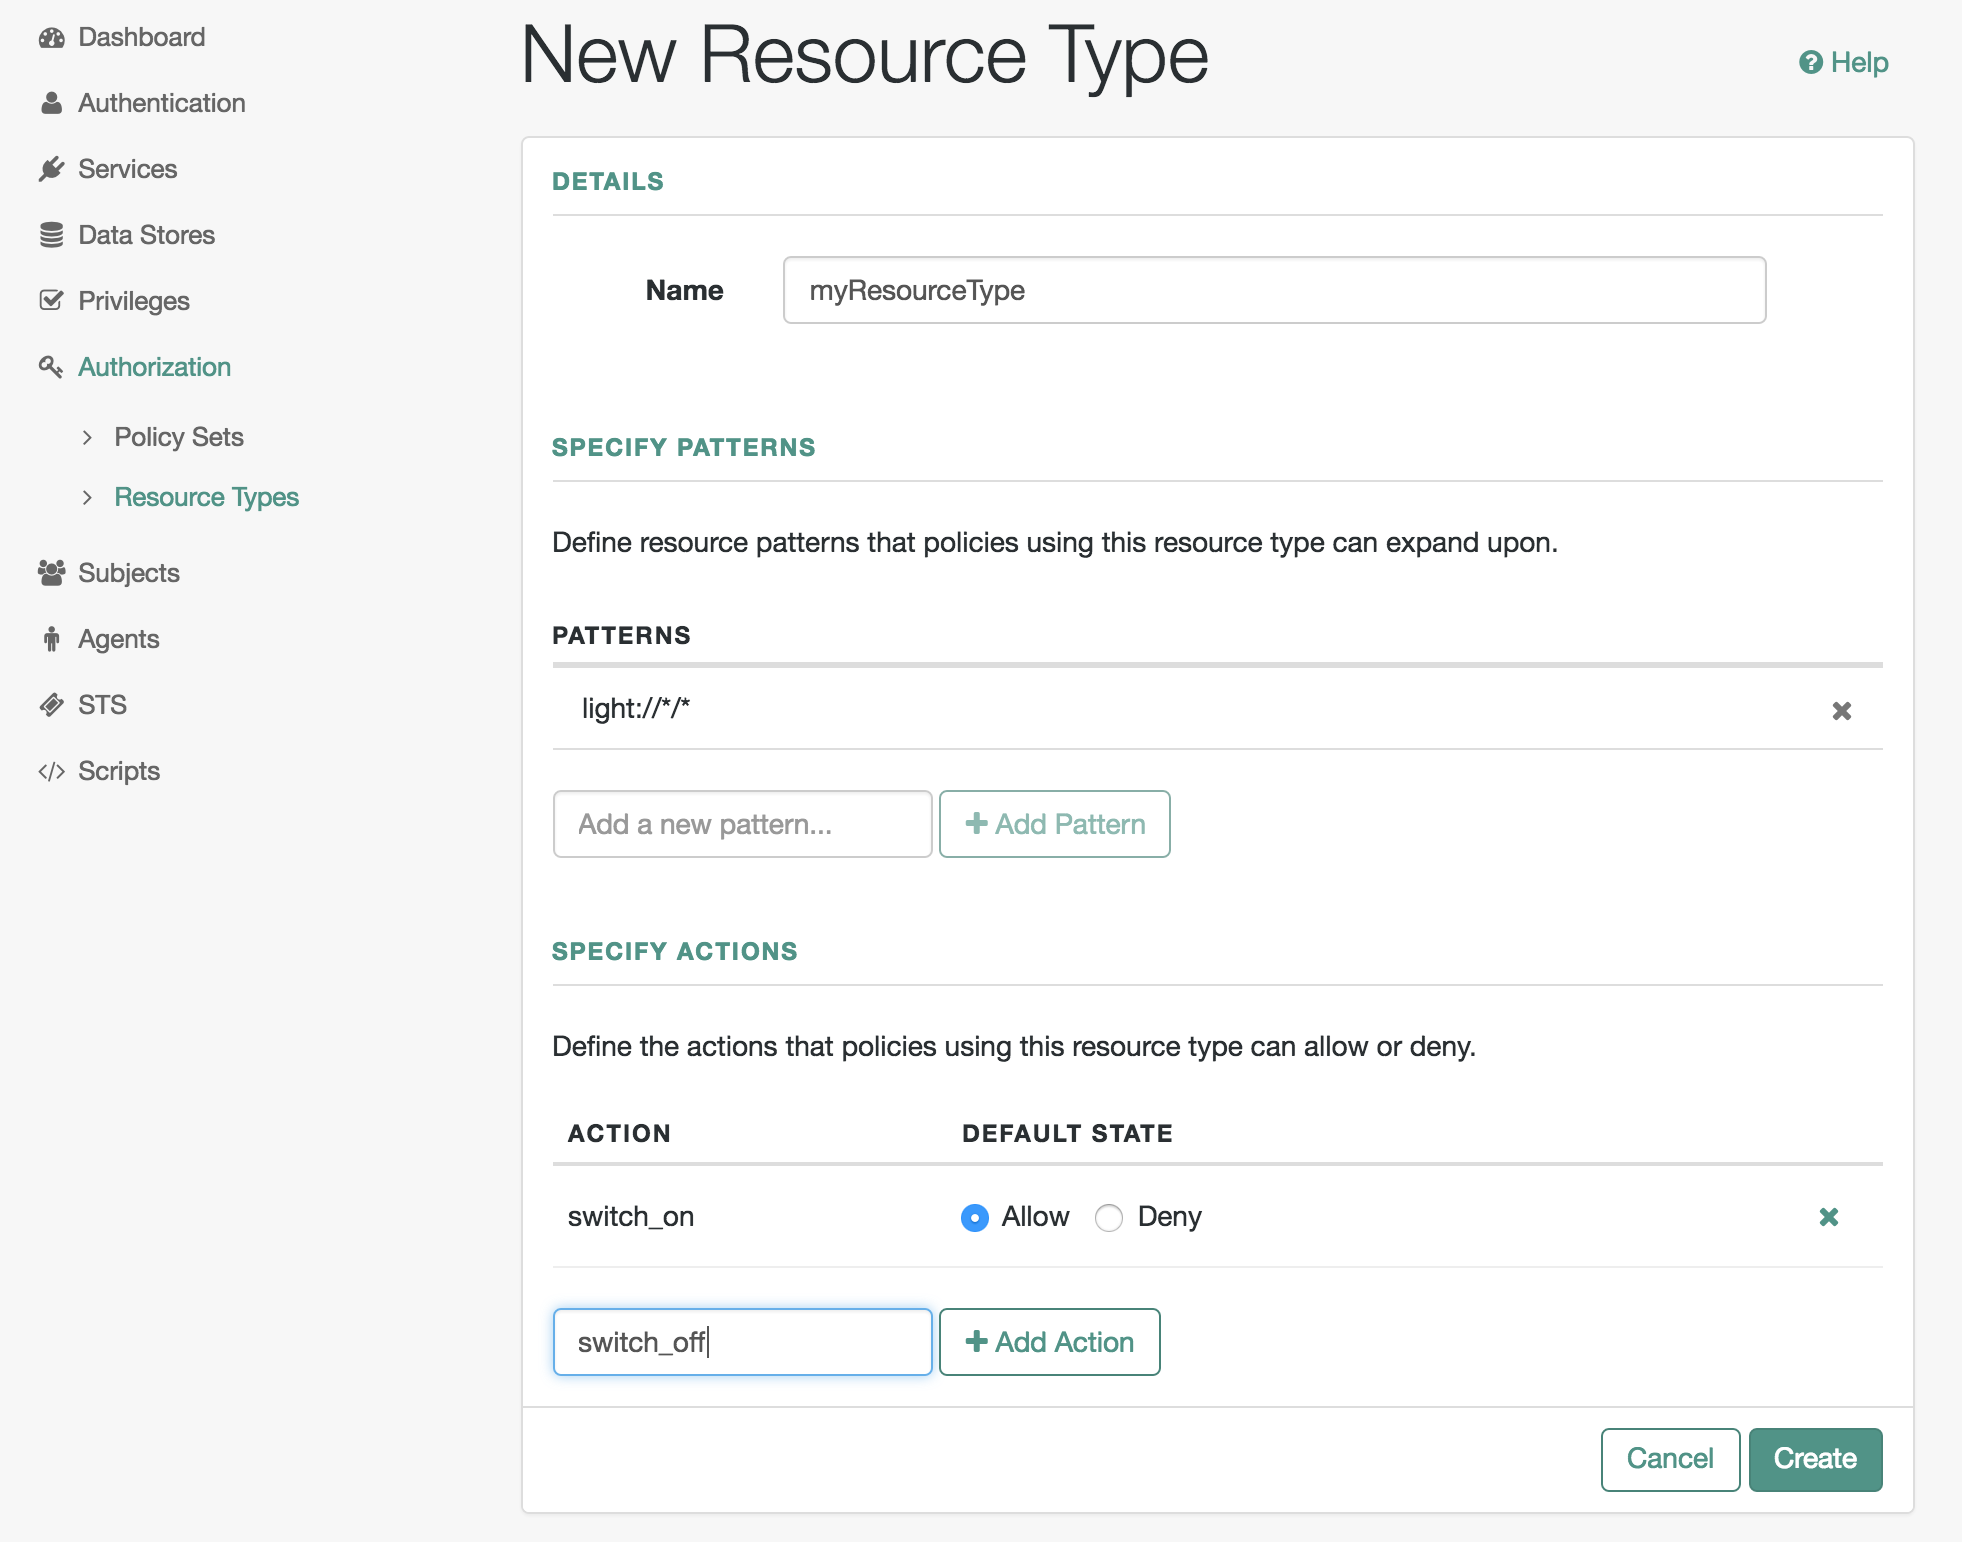Focus the Name input field
This screenshot has height=1542, width=1962.
click(x=1274, y=290)
